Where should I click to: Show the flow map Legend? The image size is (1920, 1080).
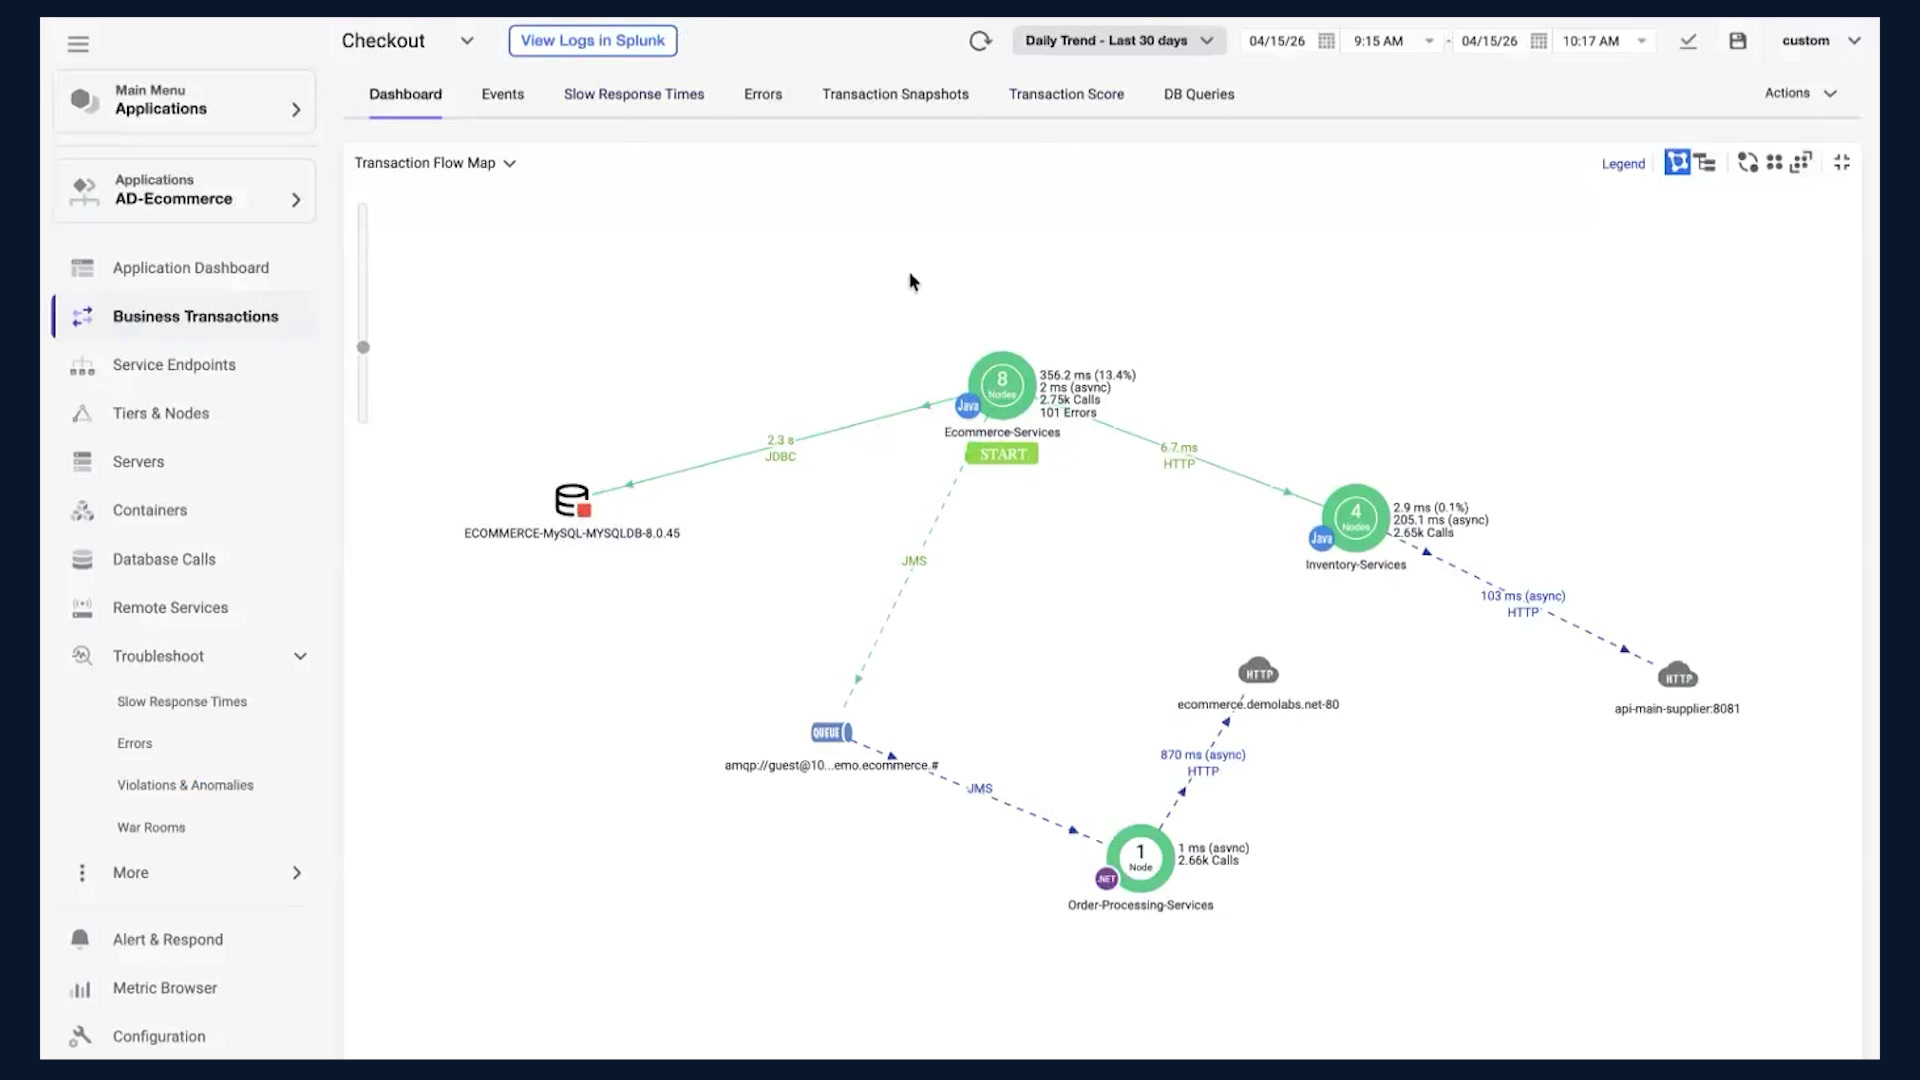(1623, 164)
